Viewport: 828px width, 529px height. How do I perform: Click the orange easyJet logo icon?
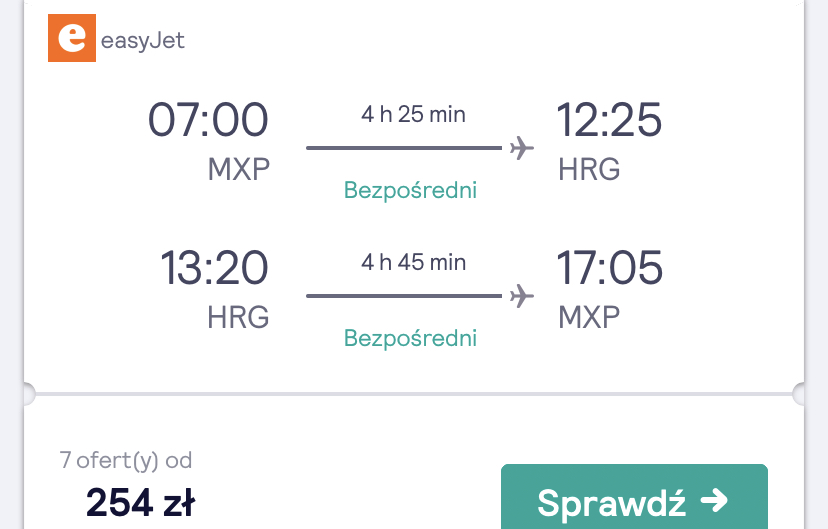pos(72,38)
